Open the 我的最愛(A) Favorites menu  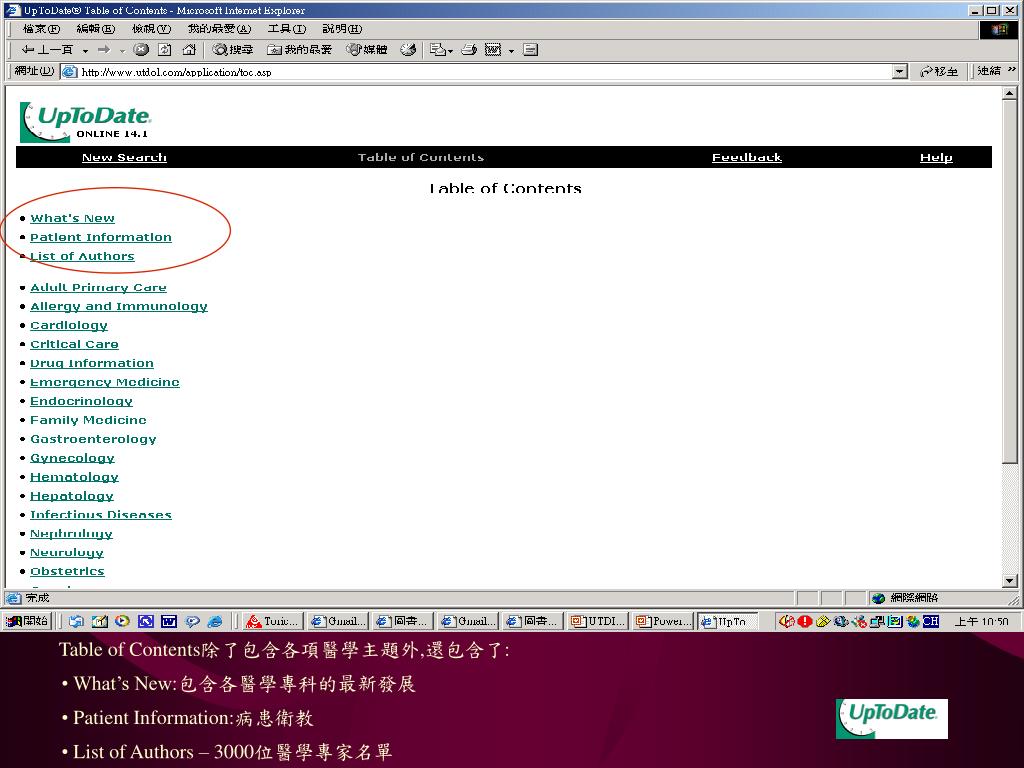click(x=219, y=29)
